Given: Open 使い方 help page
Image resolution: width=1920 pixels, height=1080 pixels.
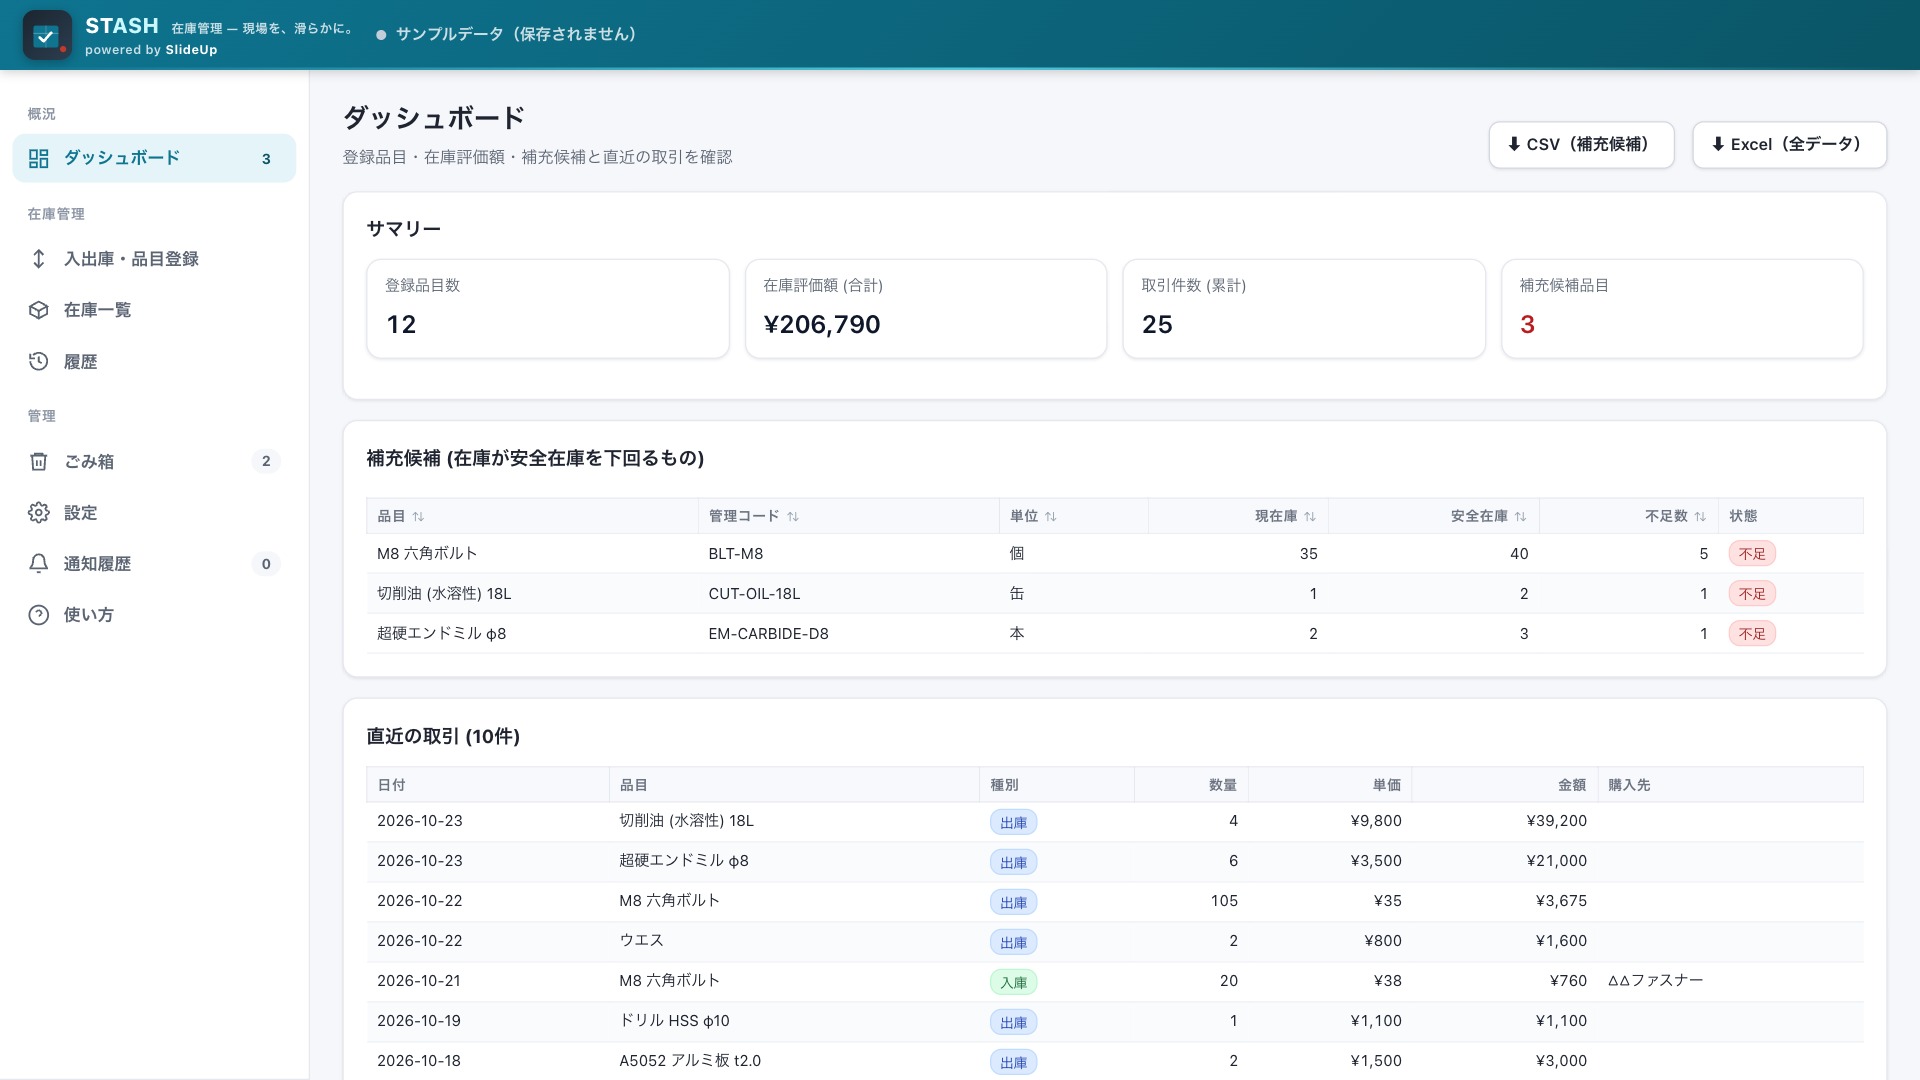Looking at the screenshot, I should click(154, 615).
